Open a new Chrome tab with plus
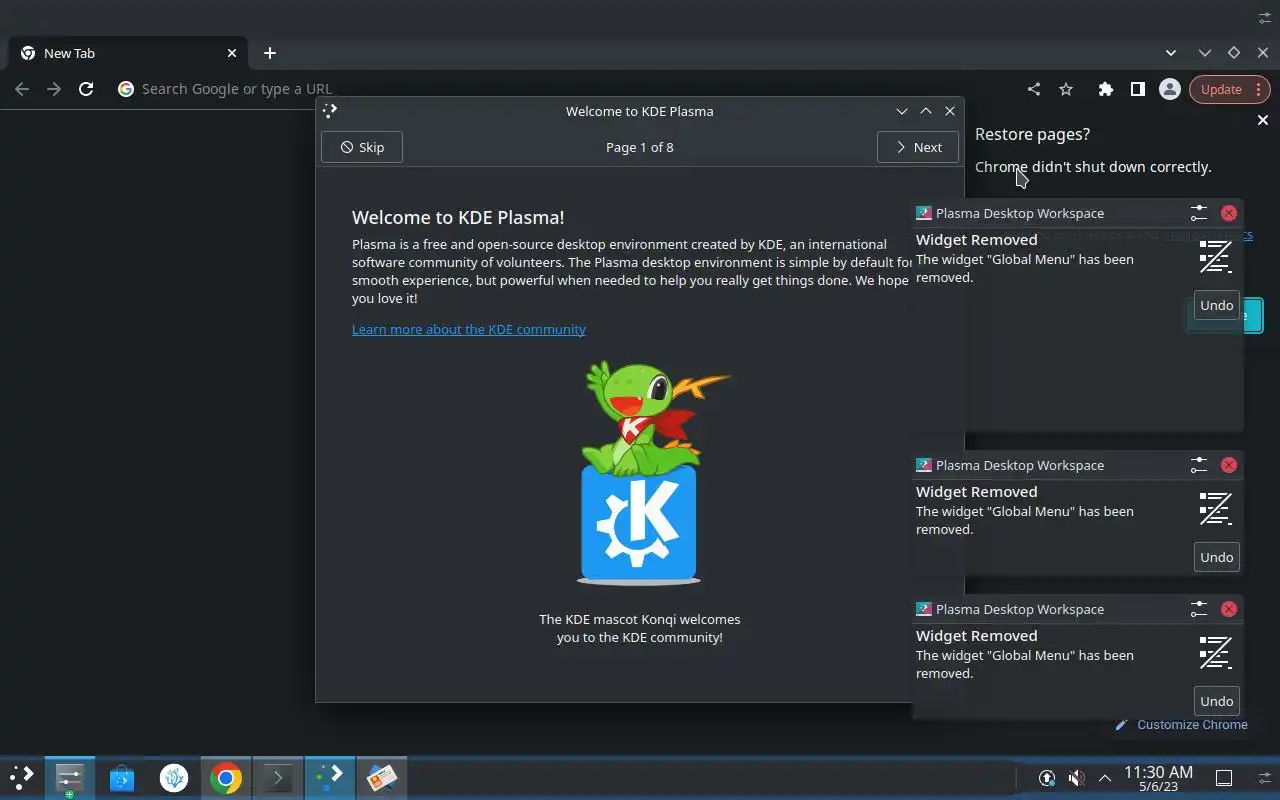 click(269, 53)
